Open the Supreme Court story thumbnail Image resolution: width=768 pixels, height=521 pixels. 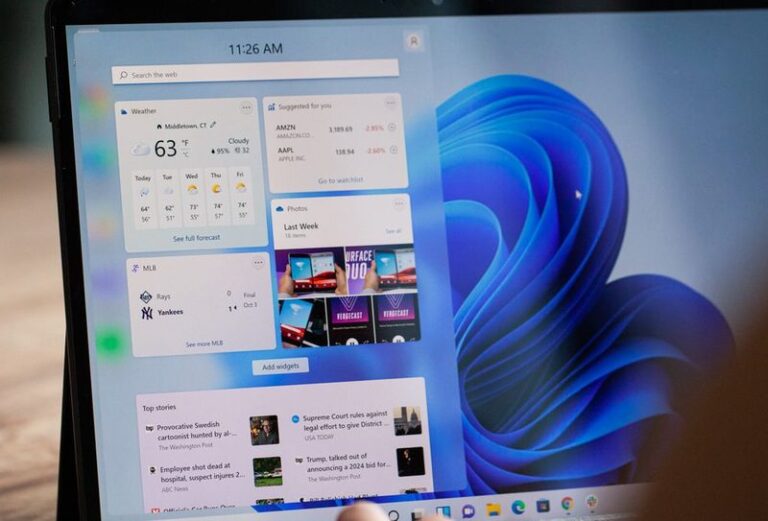(408, 421)
